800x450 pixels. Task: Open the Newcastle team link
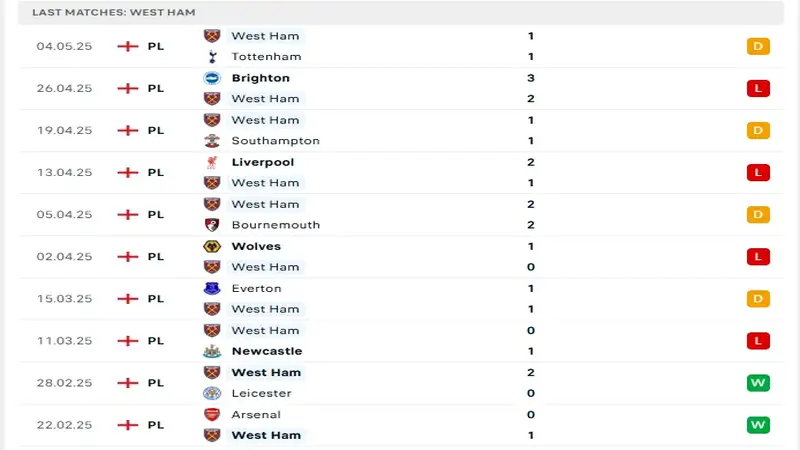pyautogui.click(x=266, y=351)
